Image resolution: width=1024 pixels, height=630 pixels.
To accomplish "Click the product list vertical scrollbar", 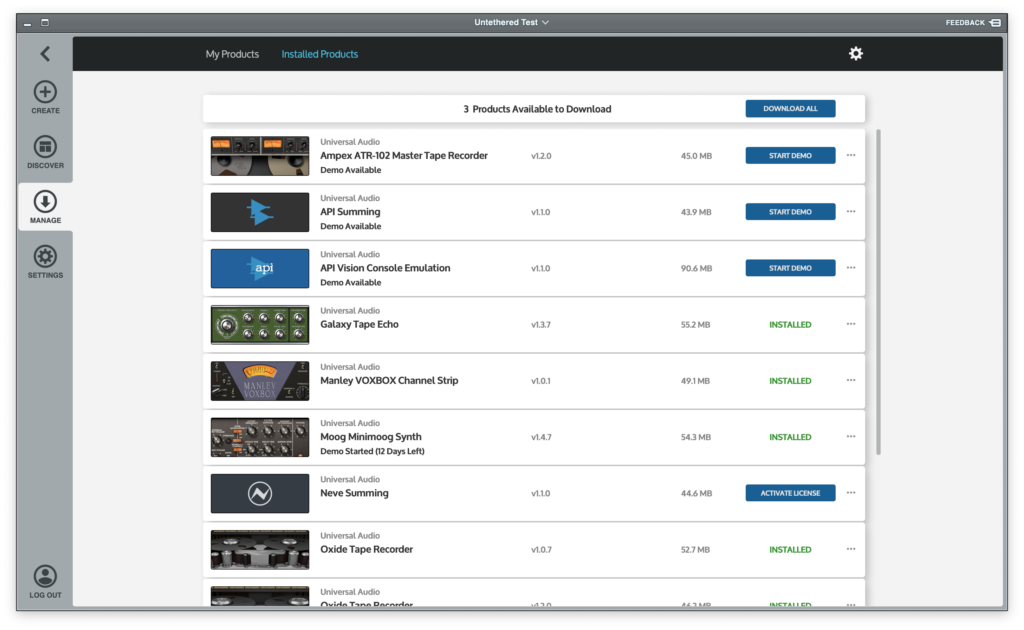I will [878, 290].
